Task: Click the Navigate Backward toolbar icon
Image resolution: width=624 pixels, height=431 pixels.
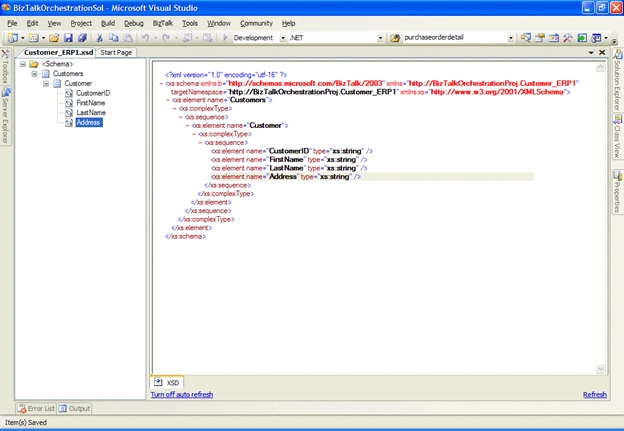Action: 187,38
